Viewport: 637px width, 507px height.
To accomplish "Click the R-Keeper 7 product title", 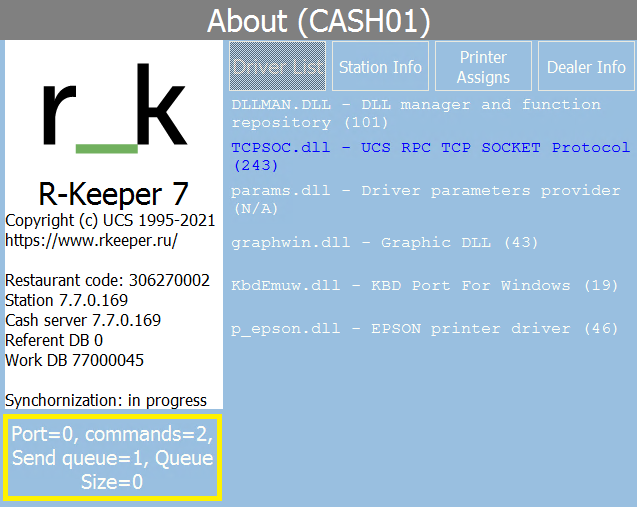I will pyautogui.click(x=113, y=194).
